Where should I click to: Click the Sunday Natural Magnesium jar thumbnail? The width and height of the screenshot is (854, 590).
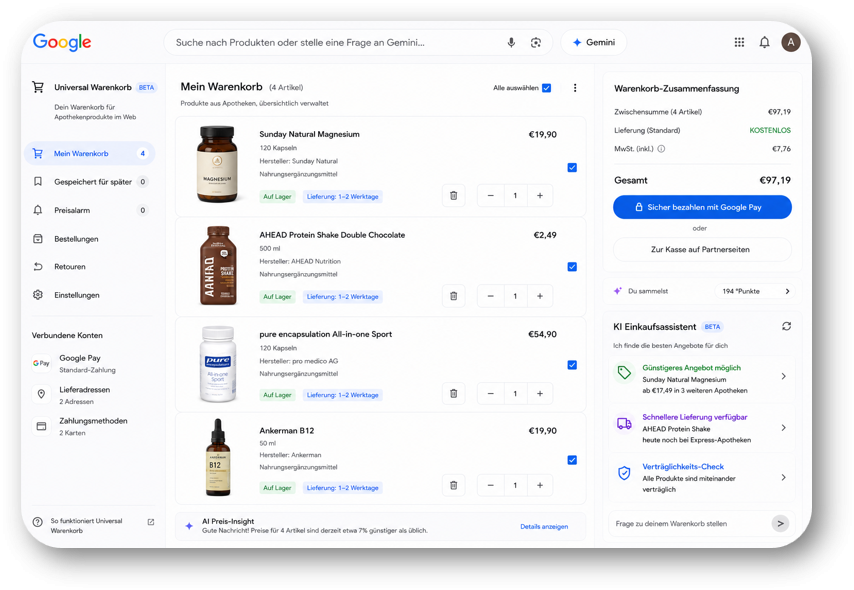coord(217,165)
